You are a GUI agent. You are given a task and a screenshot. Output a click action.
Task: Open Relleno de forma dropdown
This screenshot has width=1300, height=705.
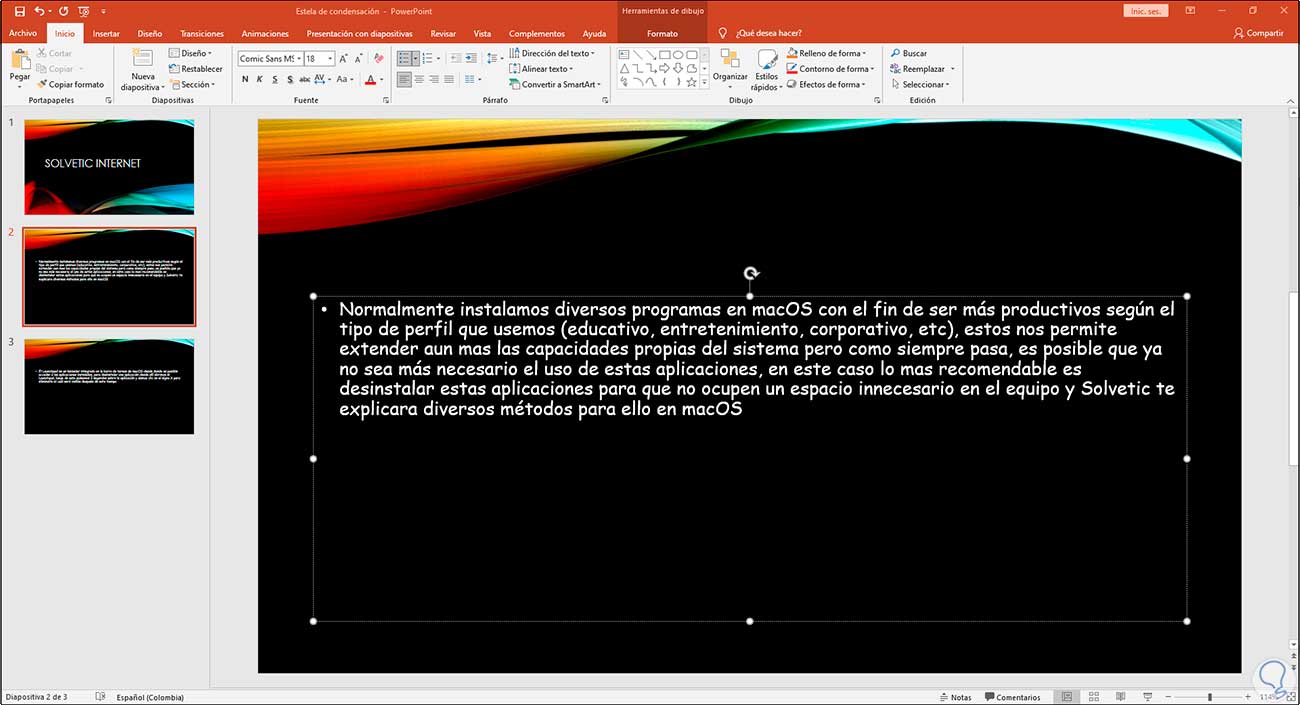click(x=826, y=53)
